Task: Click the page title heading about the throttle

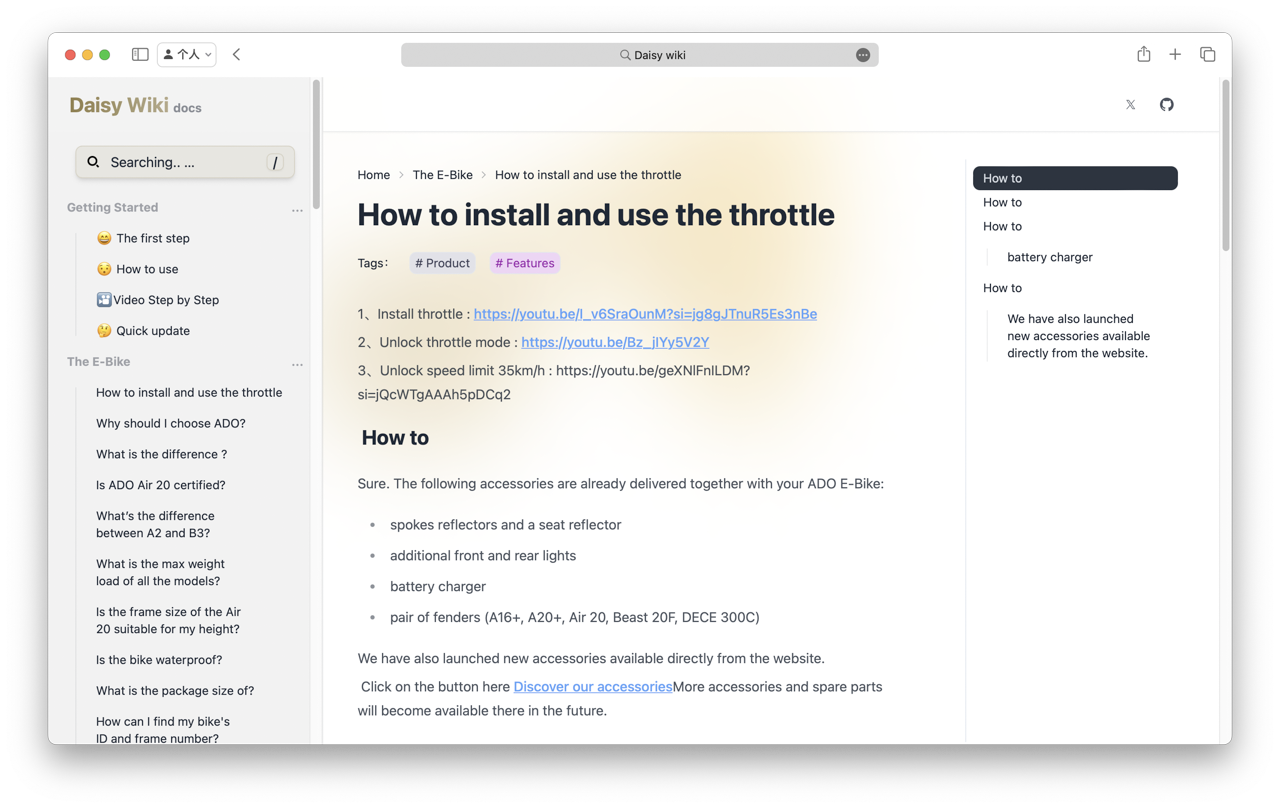Action: coord(596,215)
